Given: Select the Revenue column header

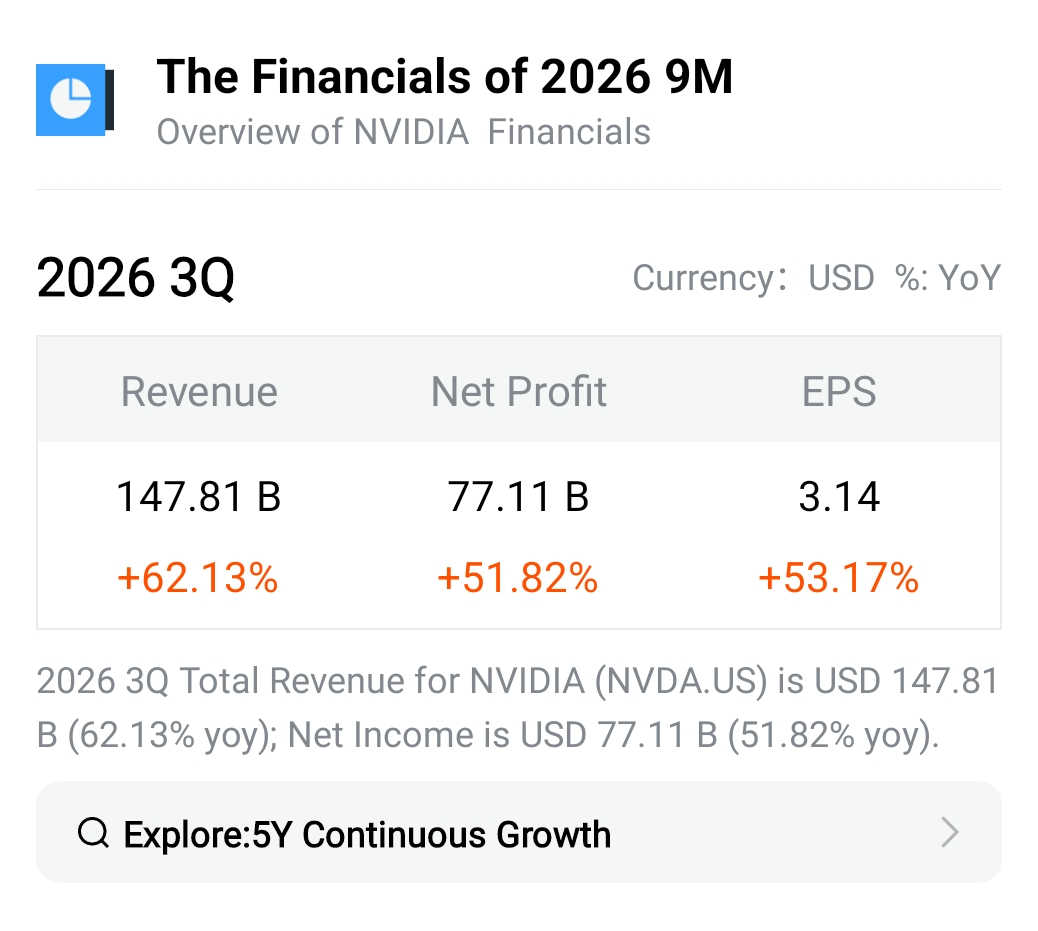Looking at the screenshot, I should pos(199,391).
